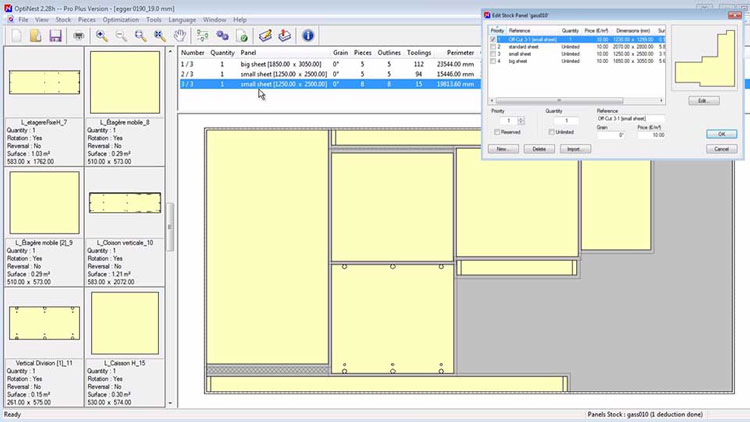Image resolution: width=750 pixels, height=422 pixels.
Task: Open the Stock menu
Action: (x=63, y=20)
